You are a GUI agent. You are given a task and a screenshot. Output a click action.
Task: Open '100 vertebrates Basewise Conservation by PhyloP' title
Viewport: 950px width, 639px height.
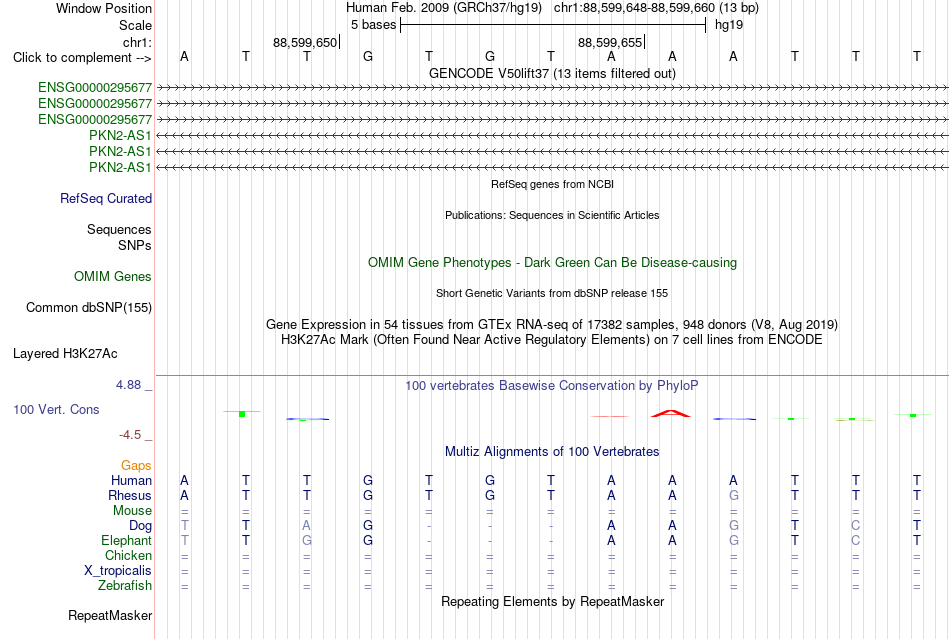[552, 385]
